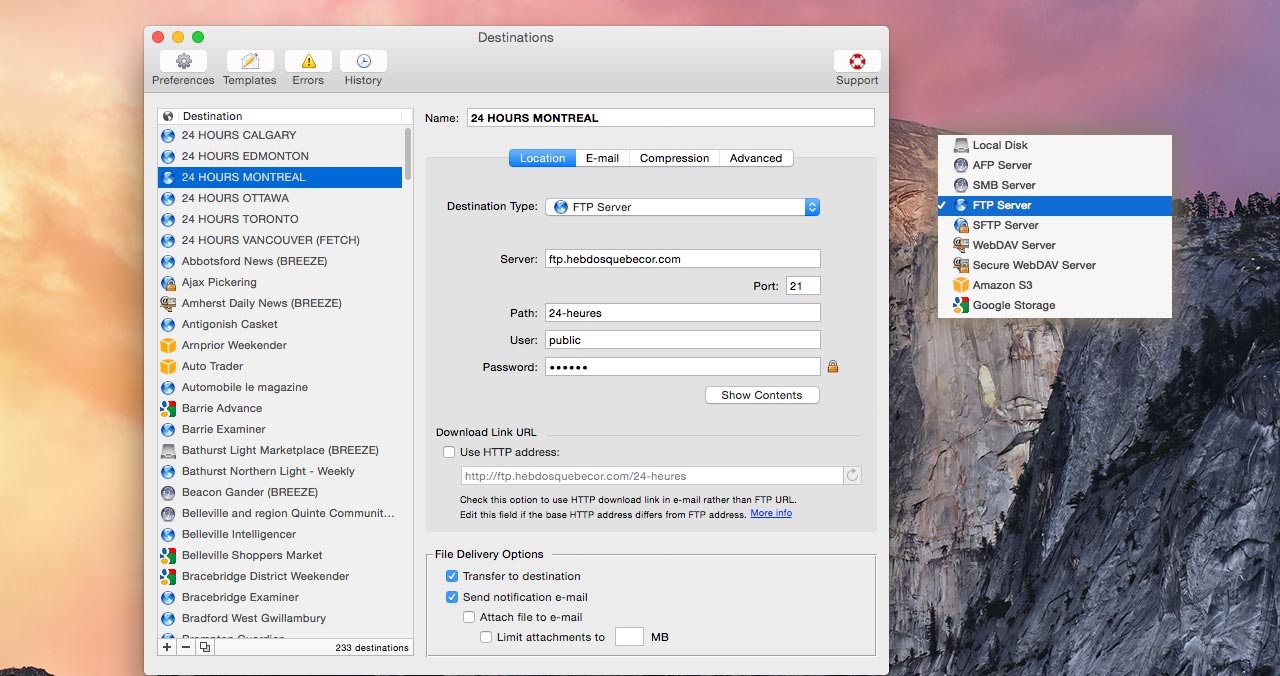Click the refresh icon in HTTP address field

[852, 476]
